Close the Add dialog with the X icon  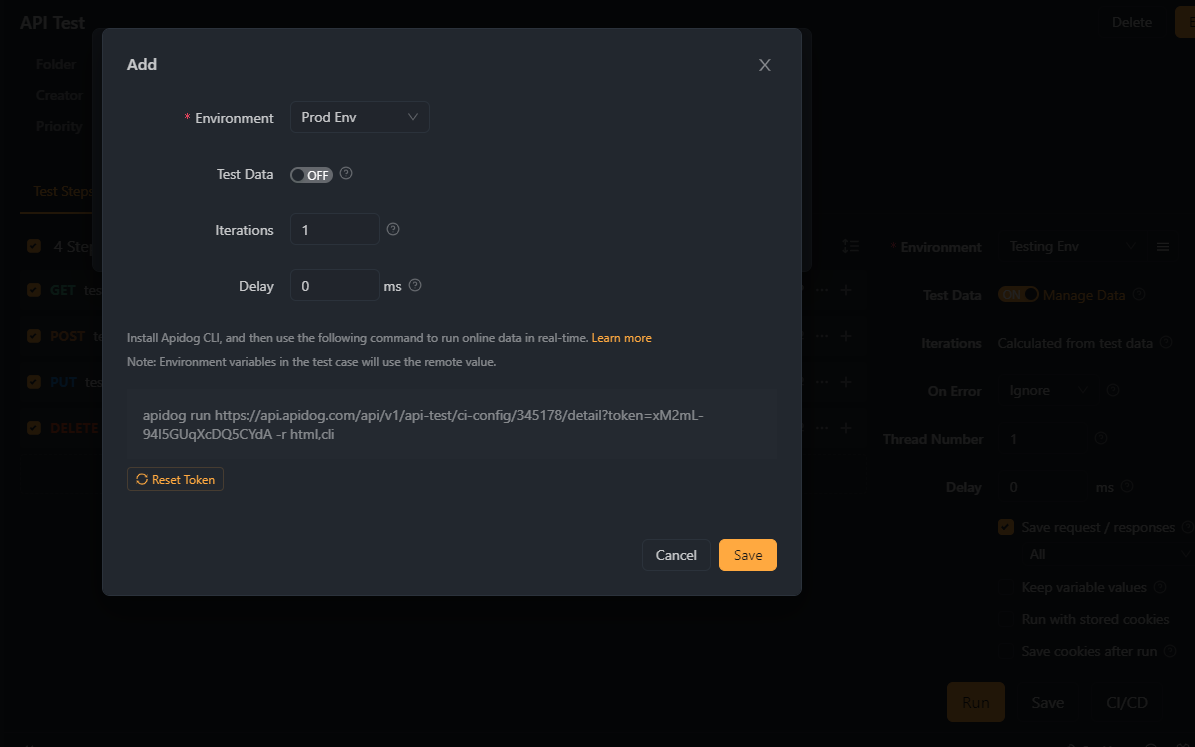[x=764, y=65]
